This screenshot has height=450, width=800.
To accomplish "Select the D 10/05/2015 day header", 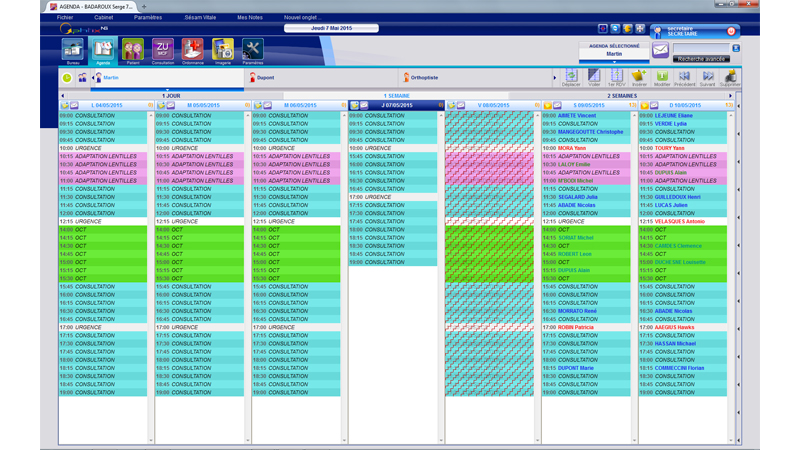I will (686, 106).
